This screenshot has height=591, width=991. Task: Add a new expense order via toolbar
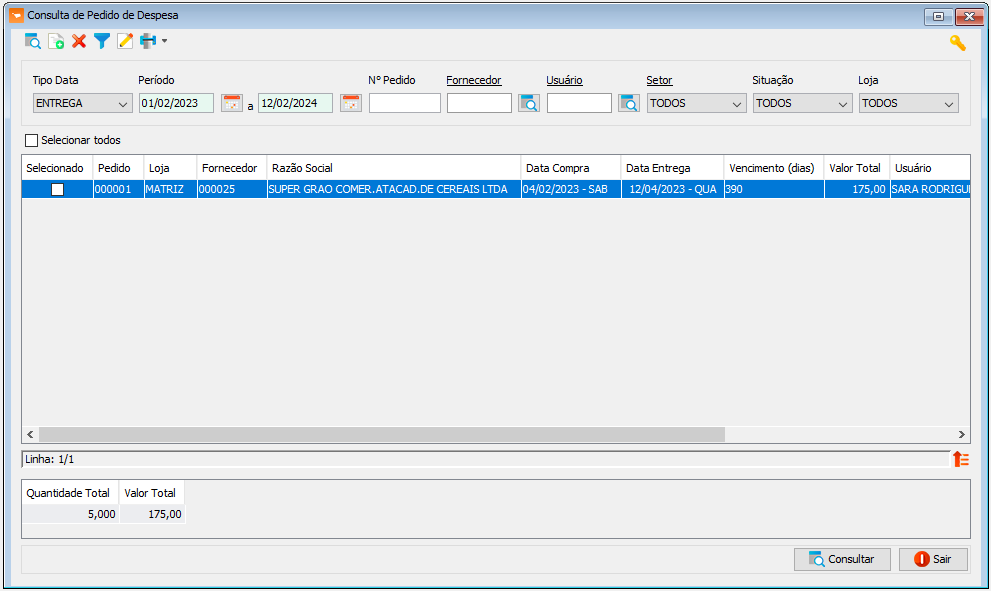(x=56, y=42)
